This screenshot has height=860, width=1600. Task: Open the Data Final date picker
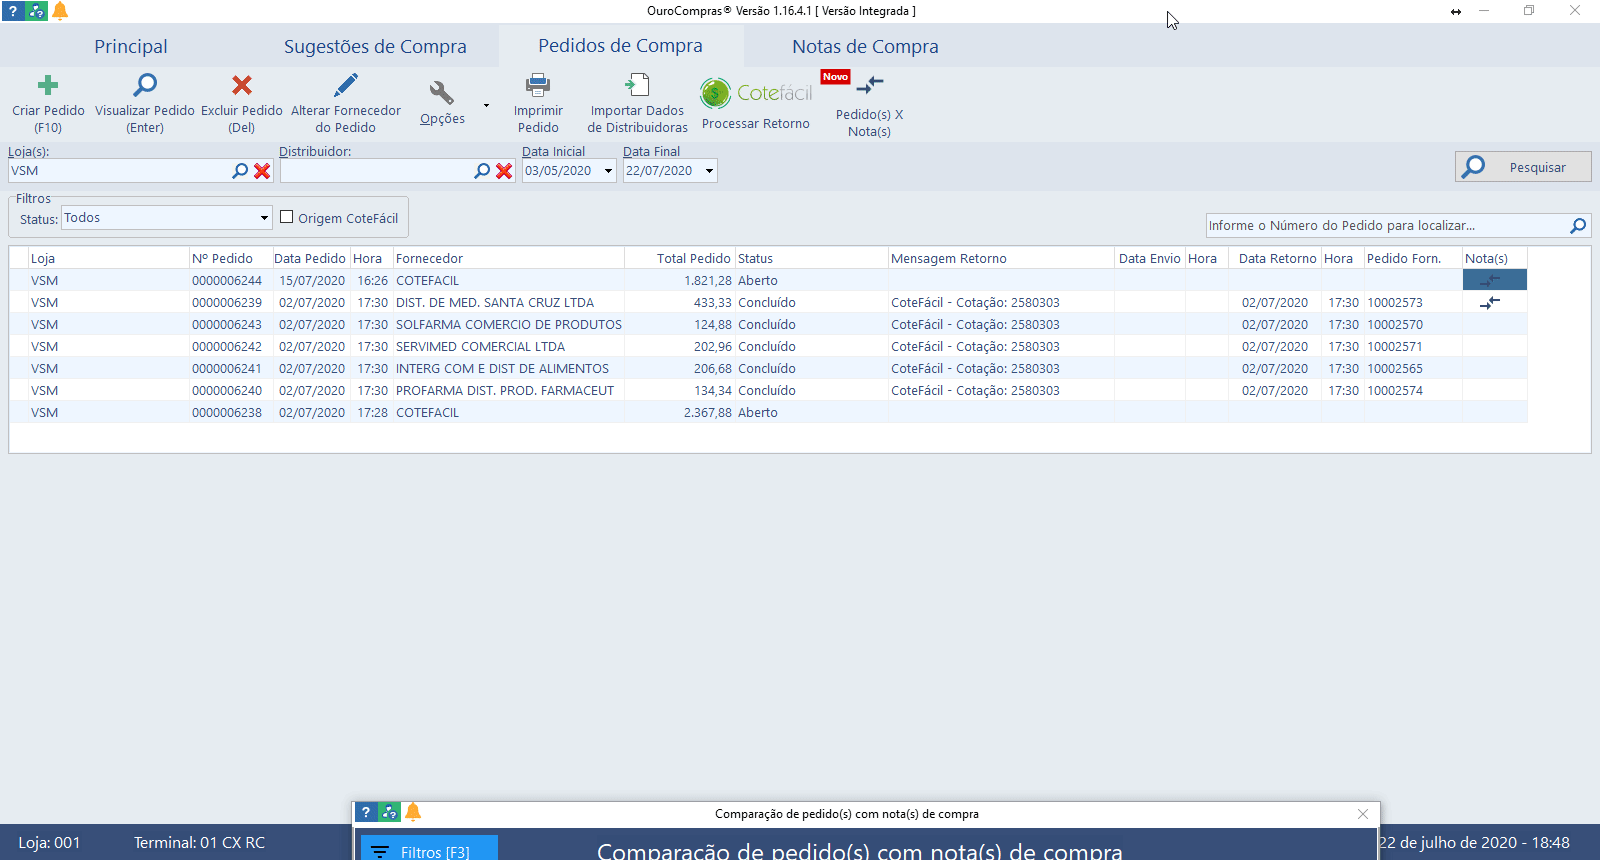pos(709,171)
